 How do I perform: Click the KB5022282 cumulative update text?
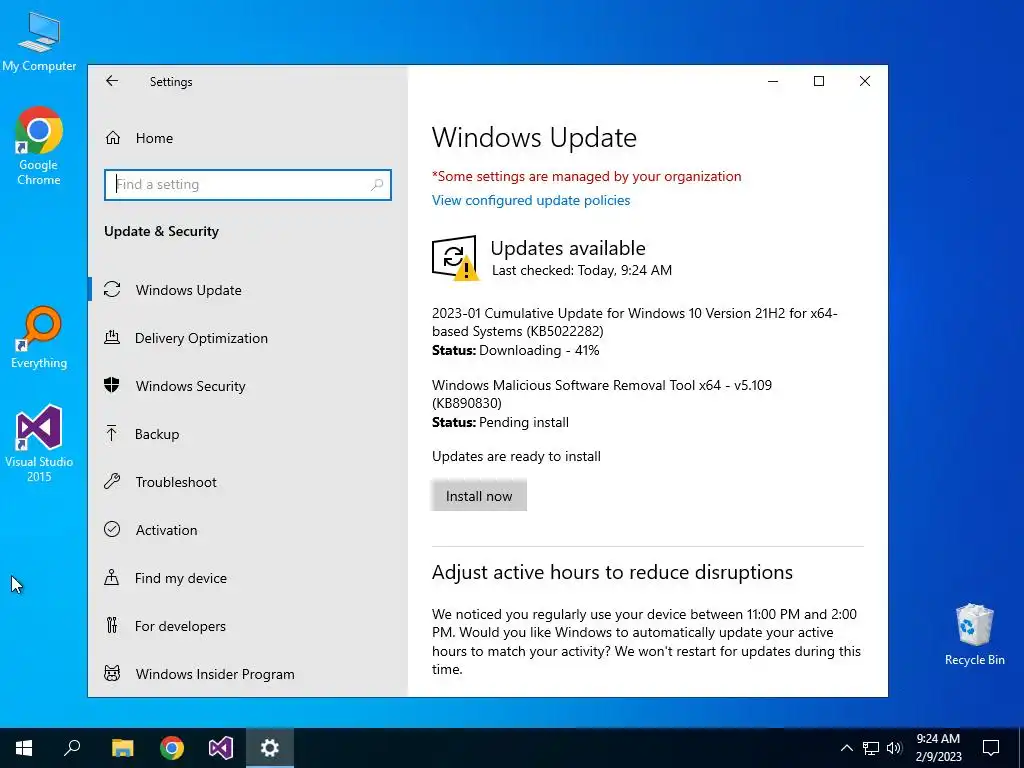[635, 322]
